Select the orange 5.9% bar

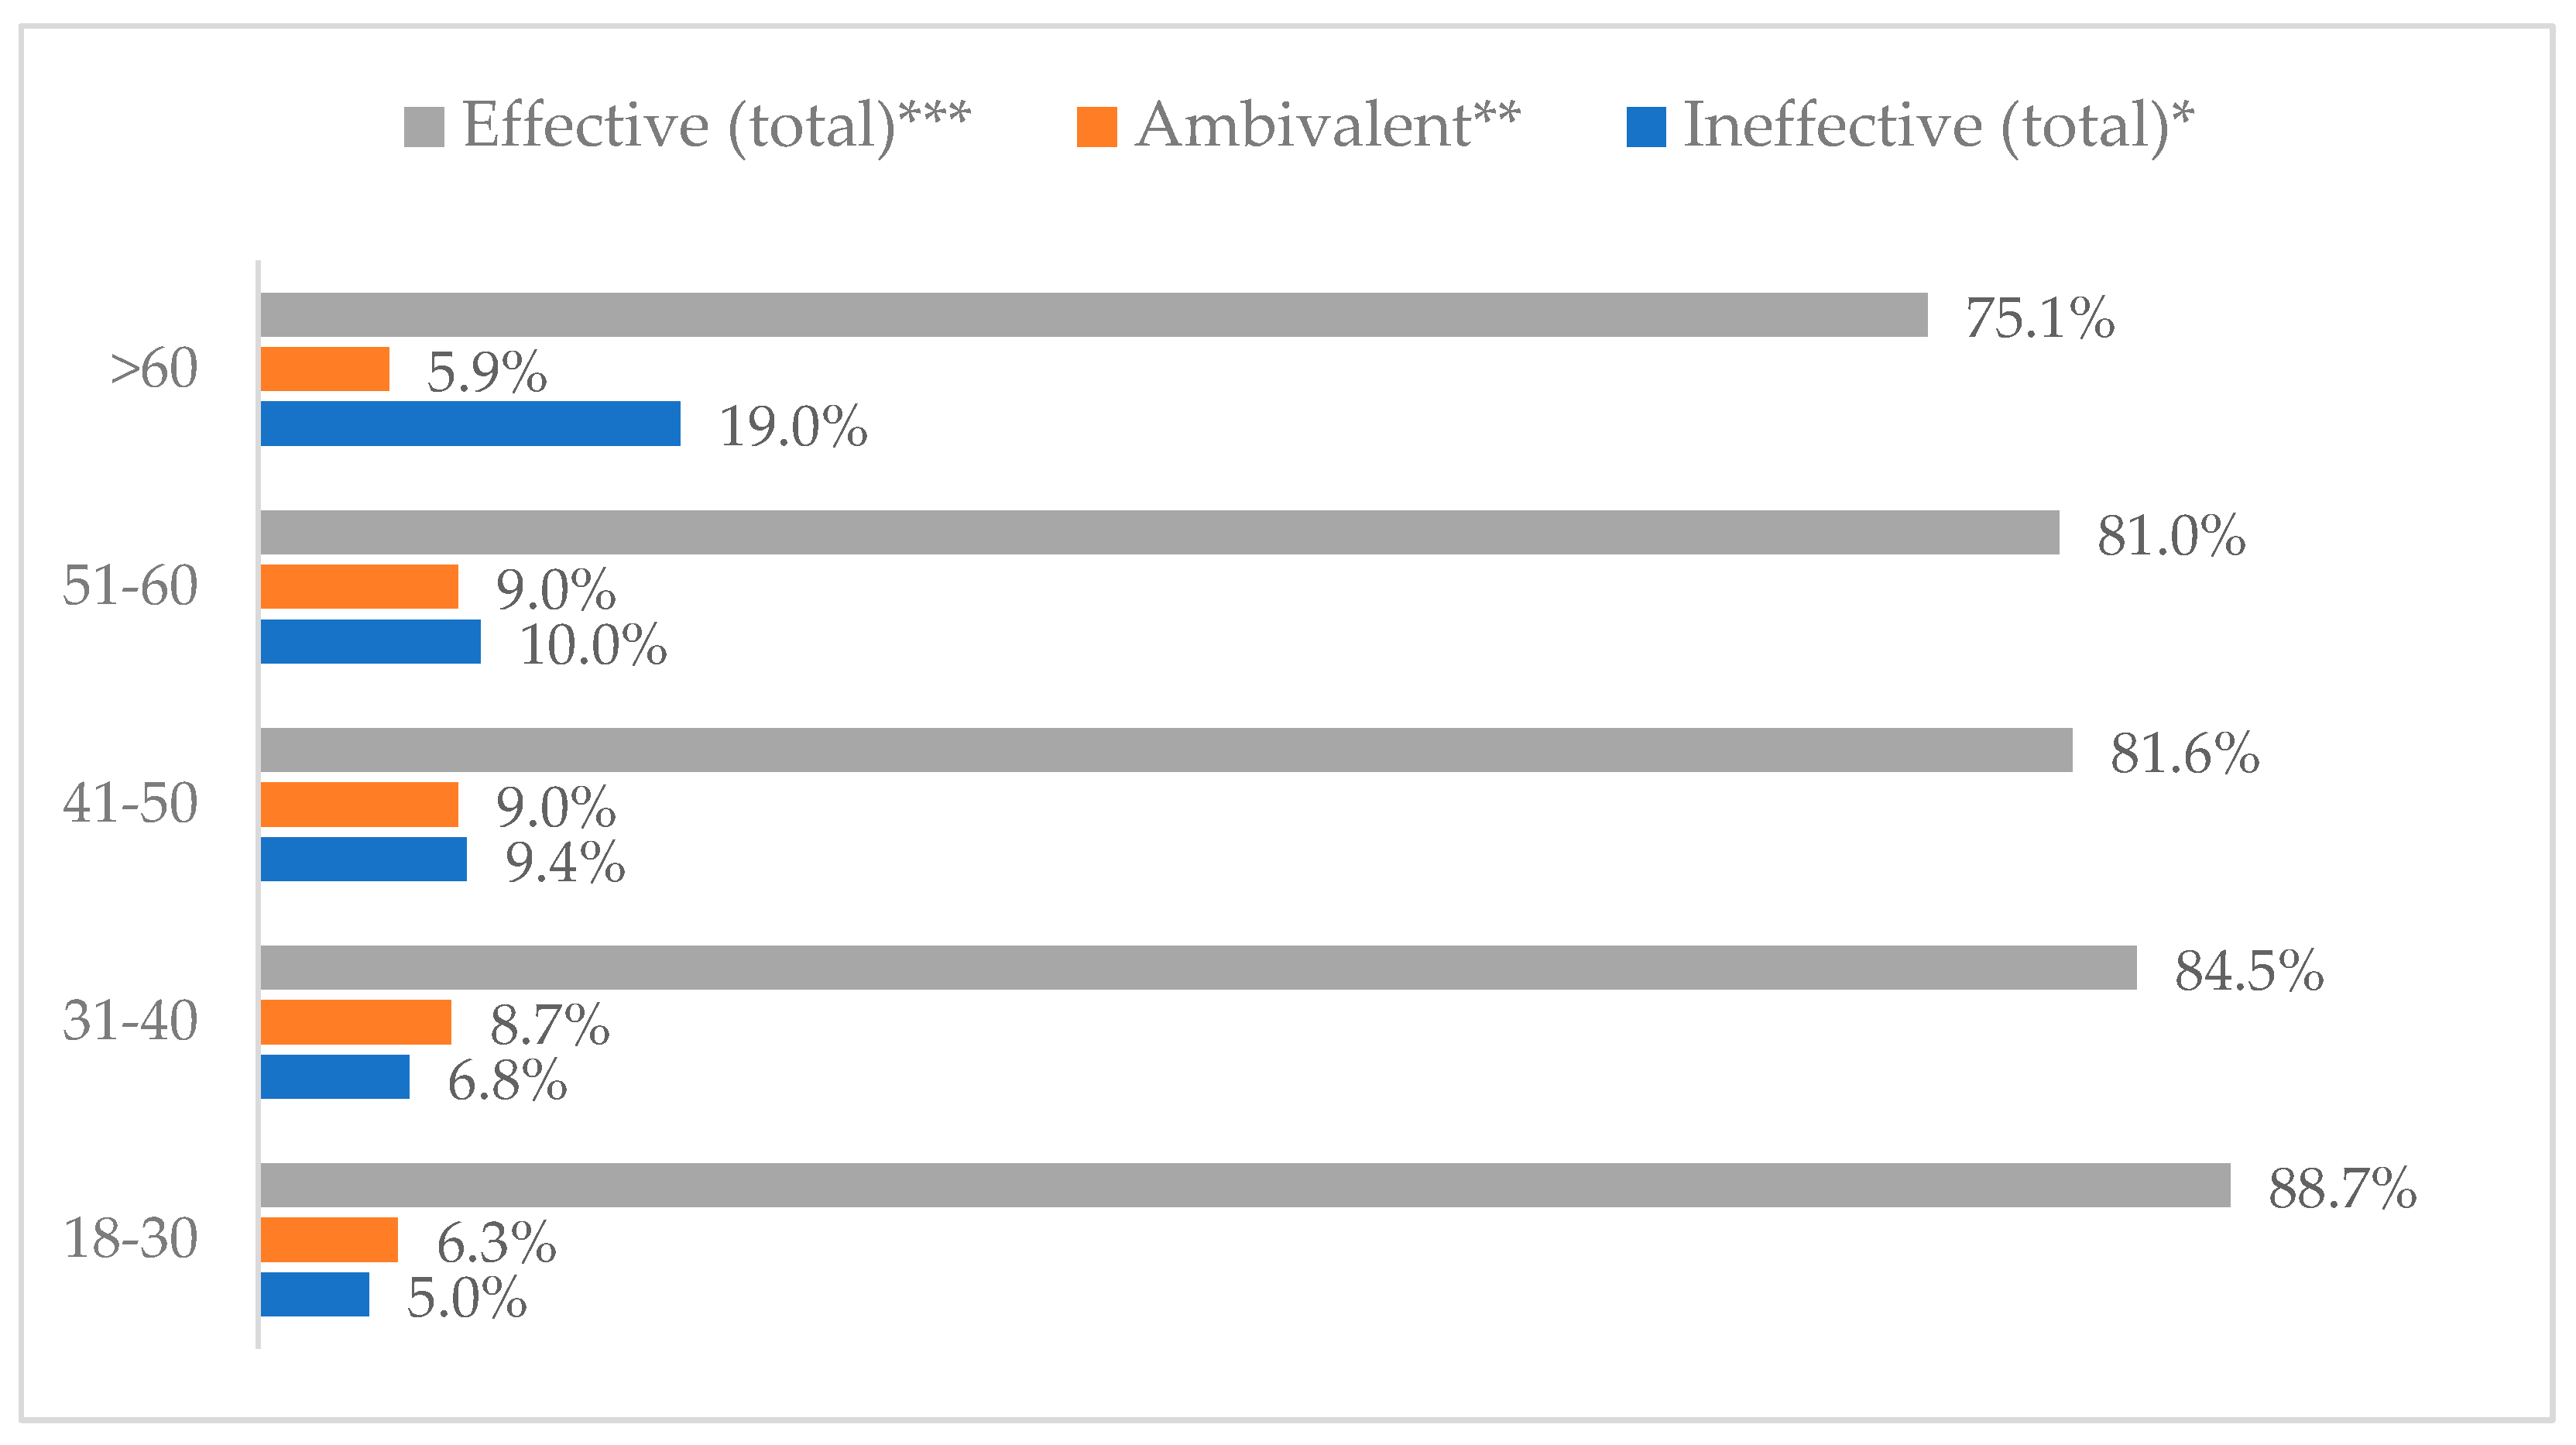[x=325, y=369]
